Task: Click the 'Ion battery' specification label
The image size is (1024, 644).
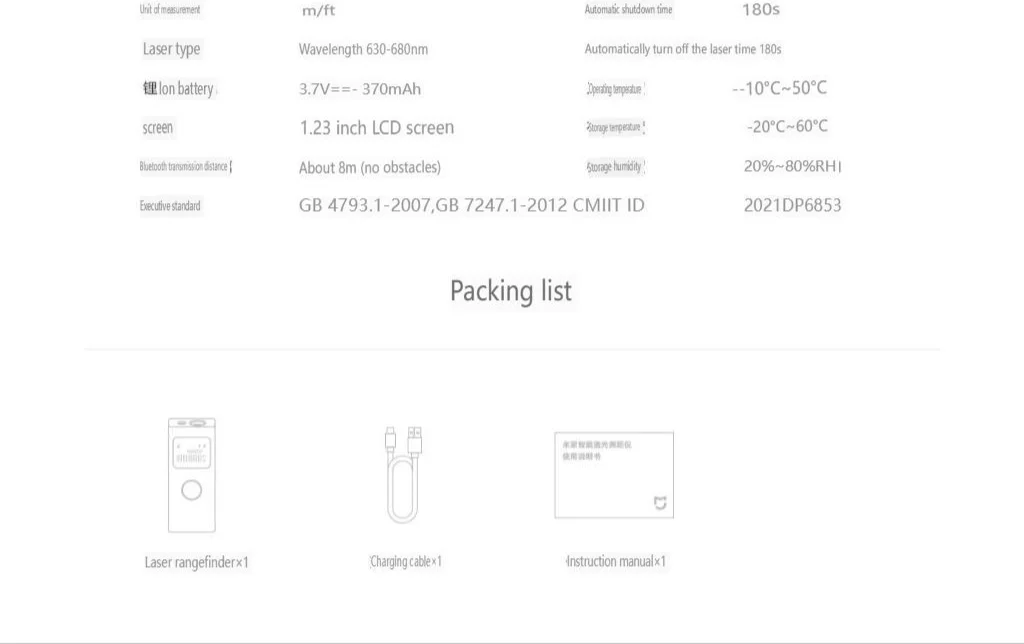Action: (180, 89)
